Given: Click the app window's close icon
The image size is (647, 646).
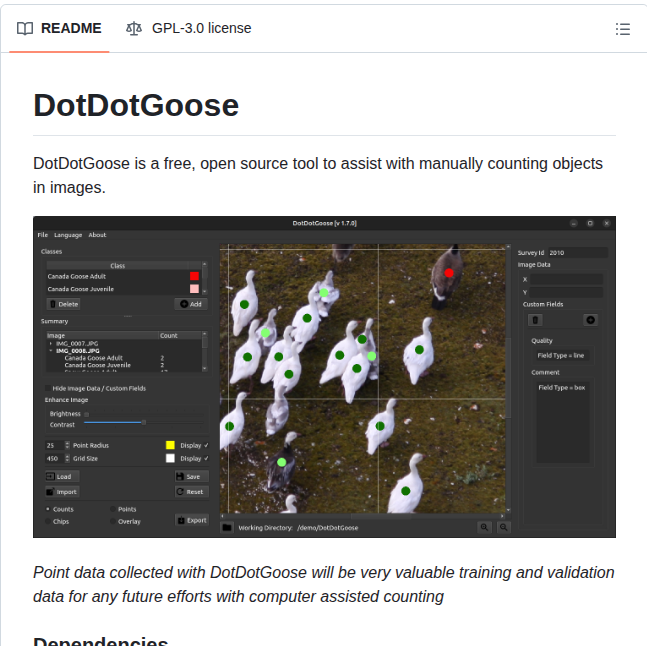Looking at the screenshot, I should click(x=607, y=223).
